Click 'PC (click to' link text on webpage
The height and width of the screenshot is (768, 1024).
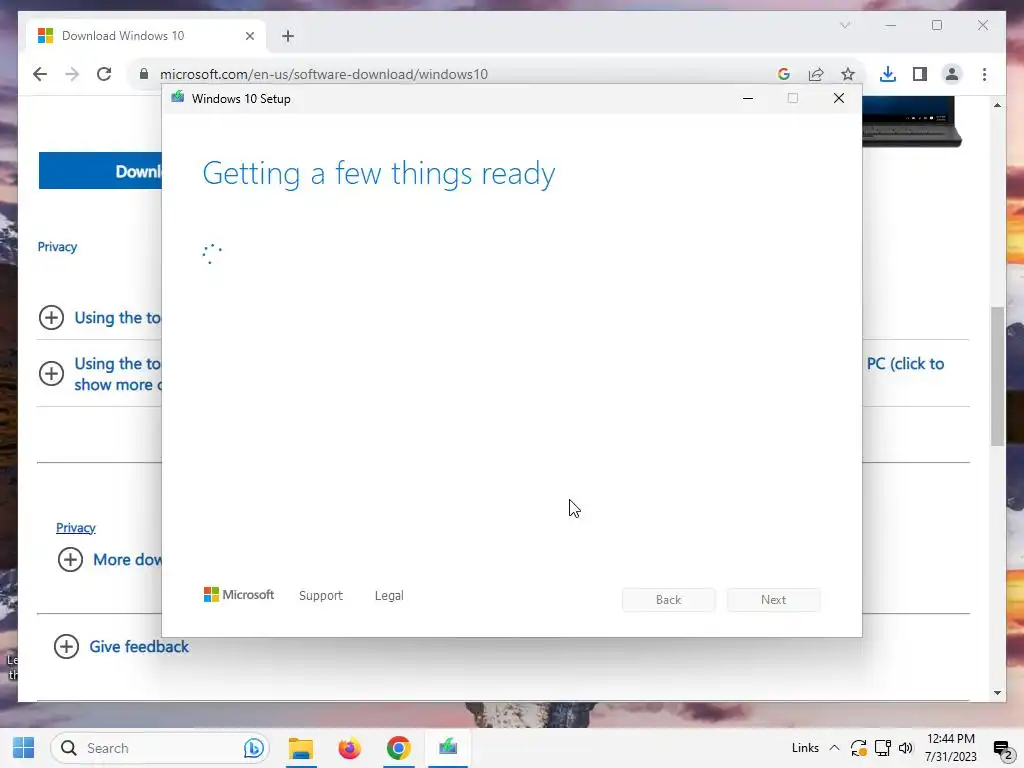click(x=905, y=364)
